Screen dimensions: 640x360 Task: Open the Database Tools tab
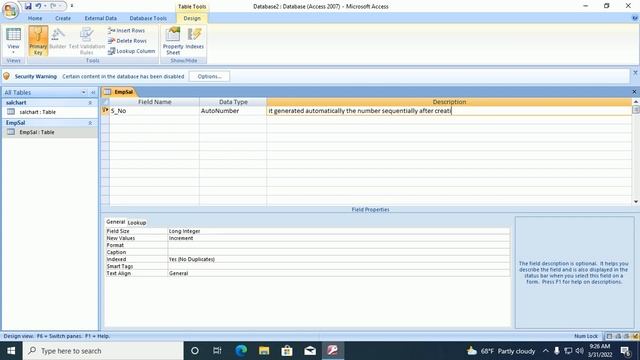[148, 18]
